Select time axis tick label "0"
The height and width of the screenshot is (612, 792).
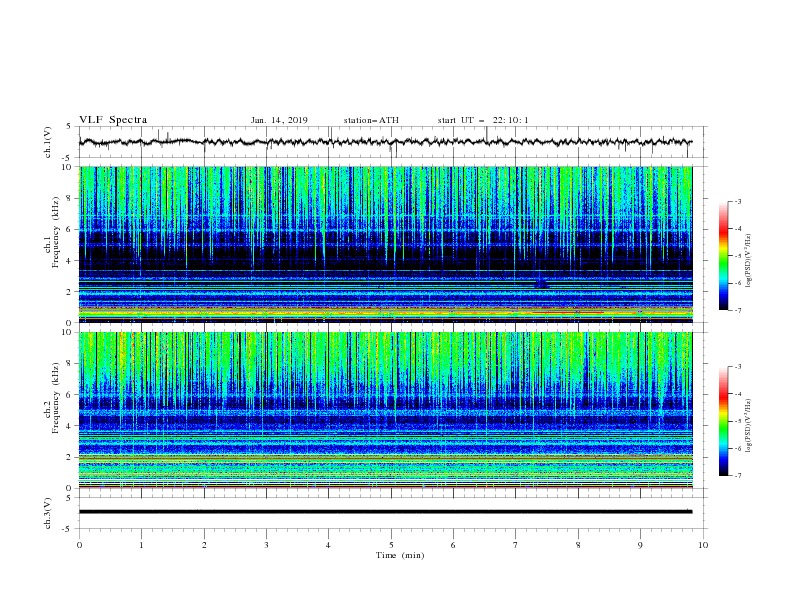tap(79, 545)
